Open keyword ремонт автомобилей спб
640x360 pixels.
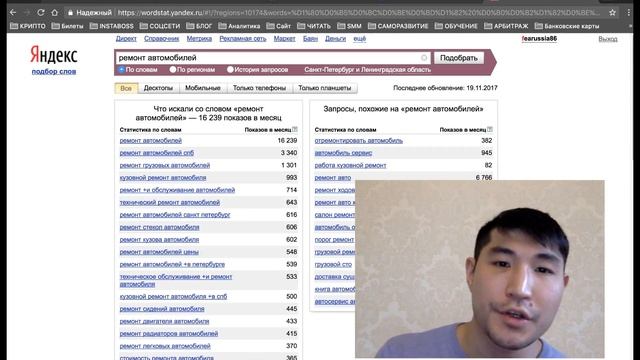pyautogui.click(x=157, y=153)
